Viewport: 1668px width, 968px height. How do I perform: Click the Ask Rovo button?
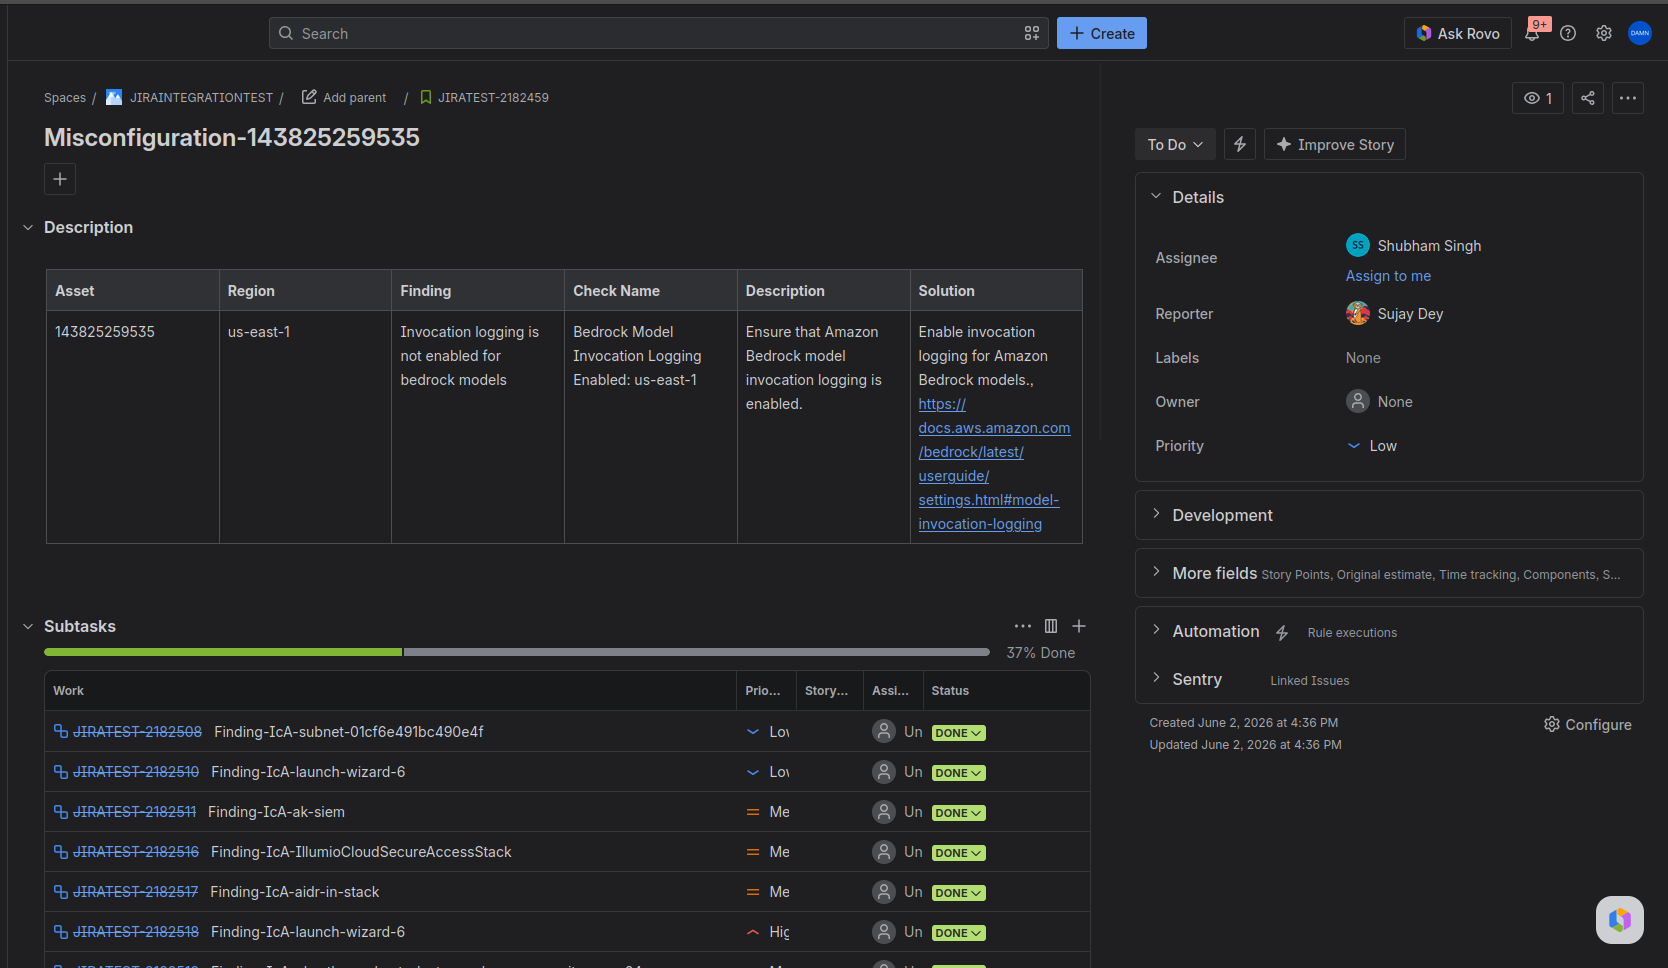[1458, 33]
